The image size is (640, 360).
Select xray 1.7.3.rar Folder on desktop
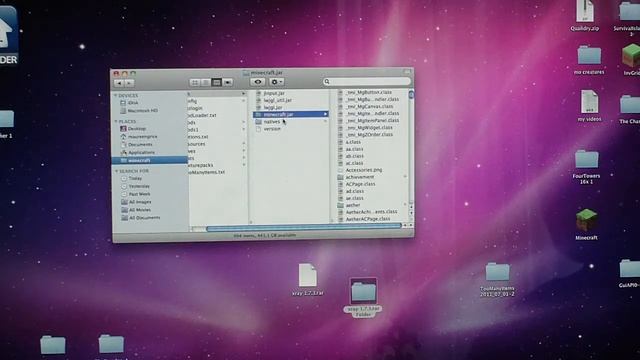coord(363,297)
